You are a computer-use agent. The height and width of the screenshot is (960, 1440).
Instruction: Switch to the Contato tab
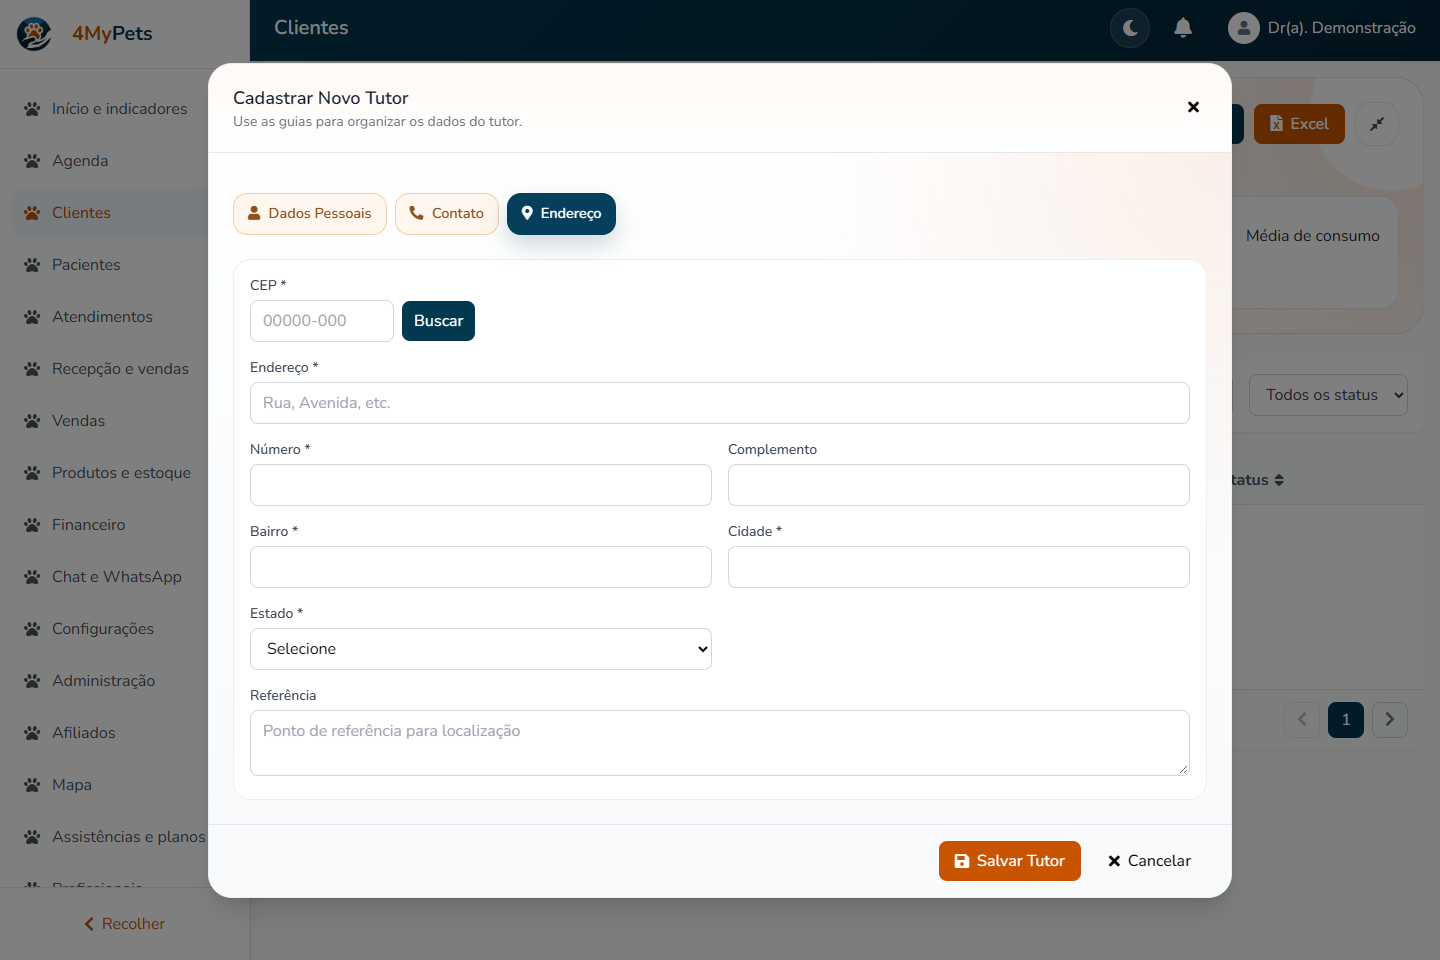(447, 214)
